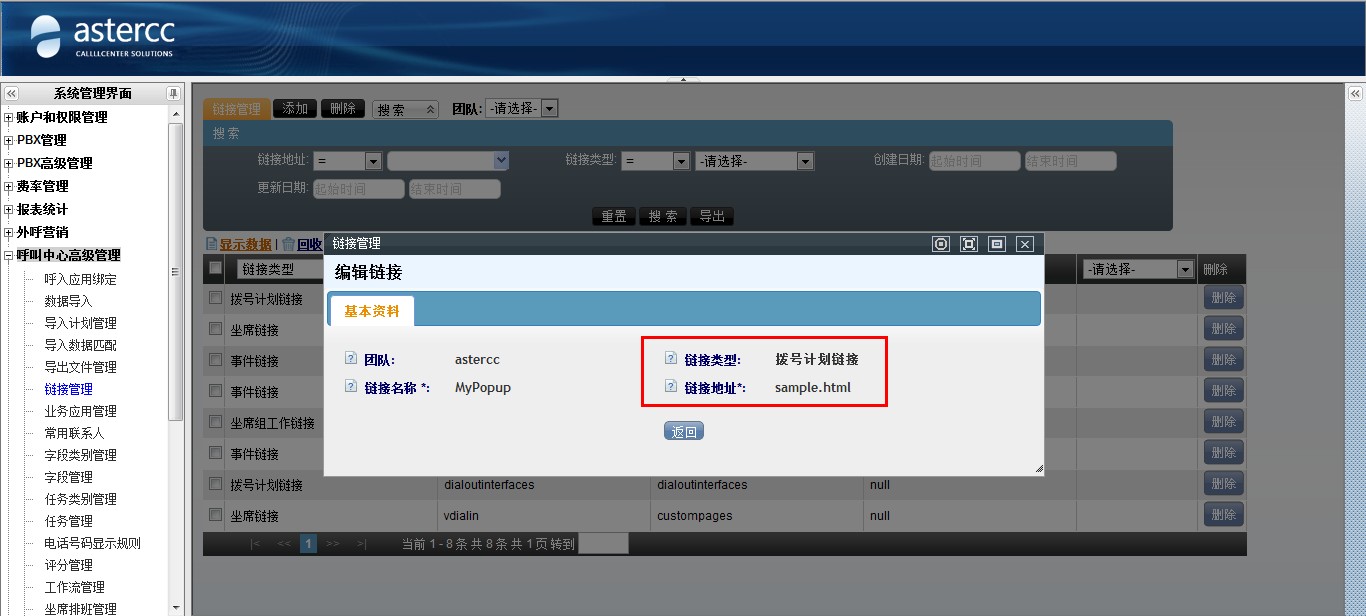The width and height of the screenshot is (1366, 616).
Task: Click the page jump input field
Action: [x=603, y=544]
